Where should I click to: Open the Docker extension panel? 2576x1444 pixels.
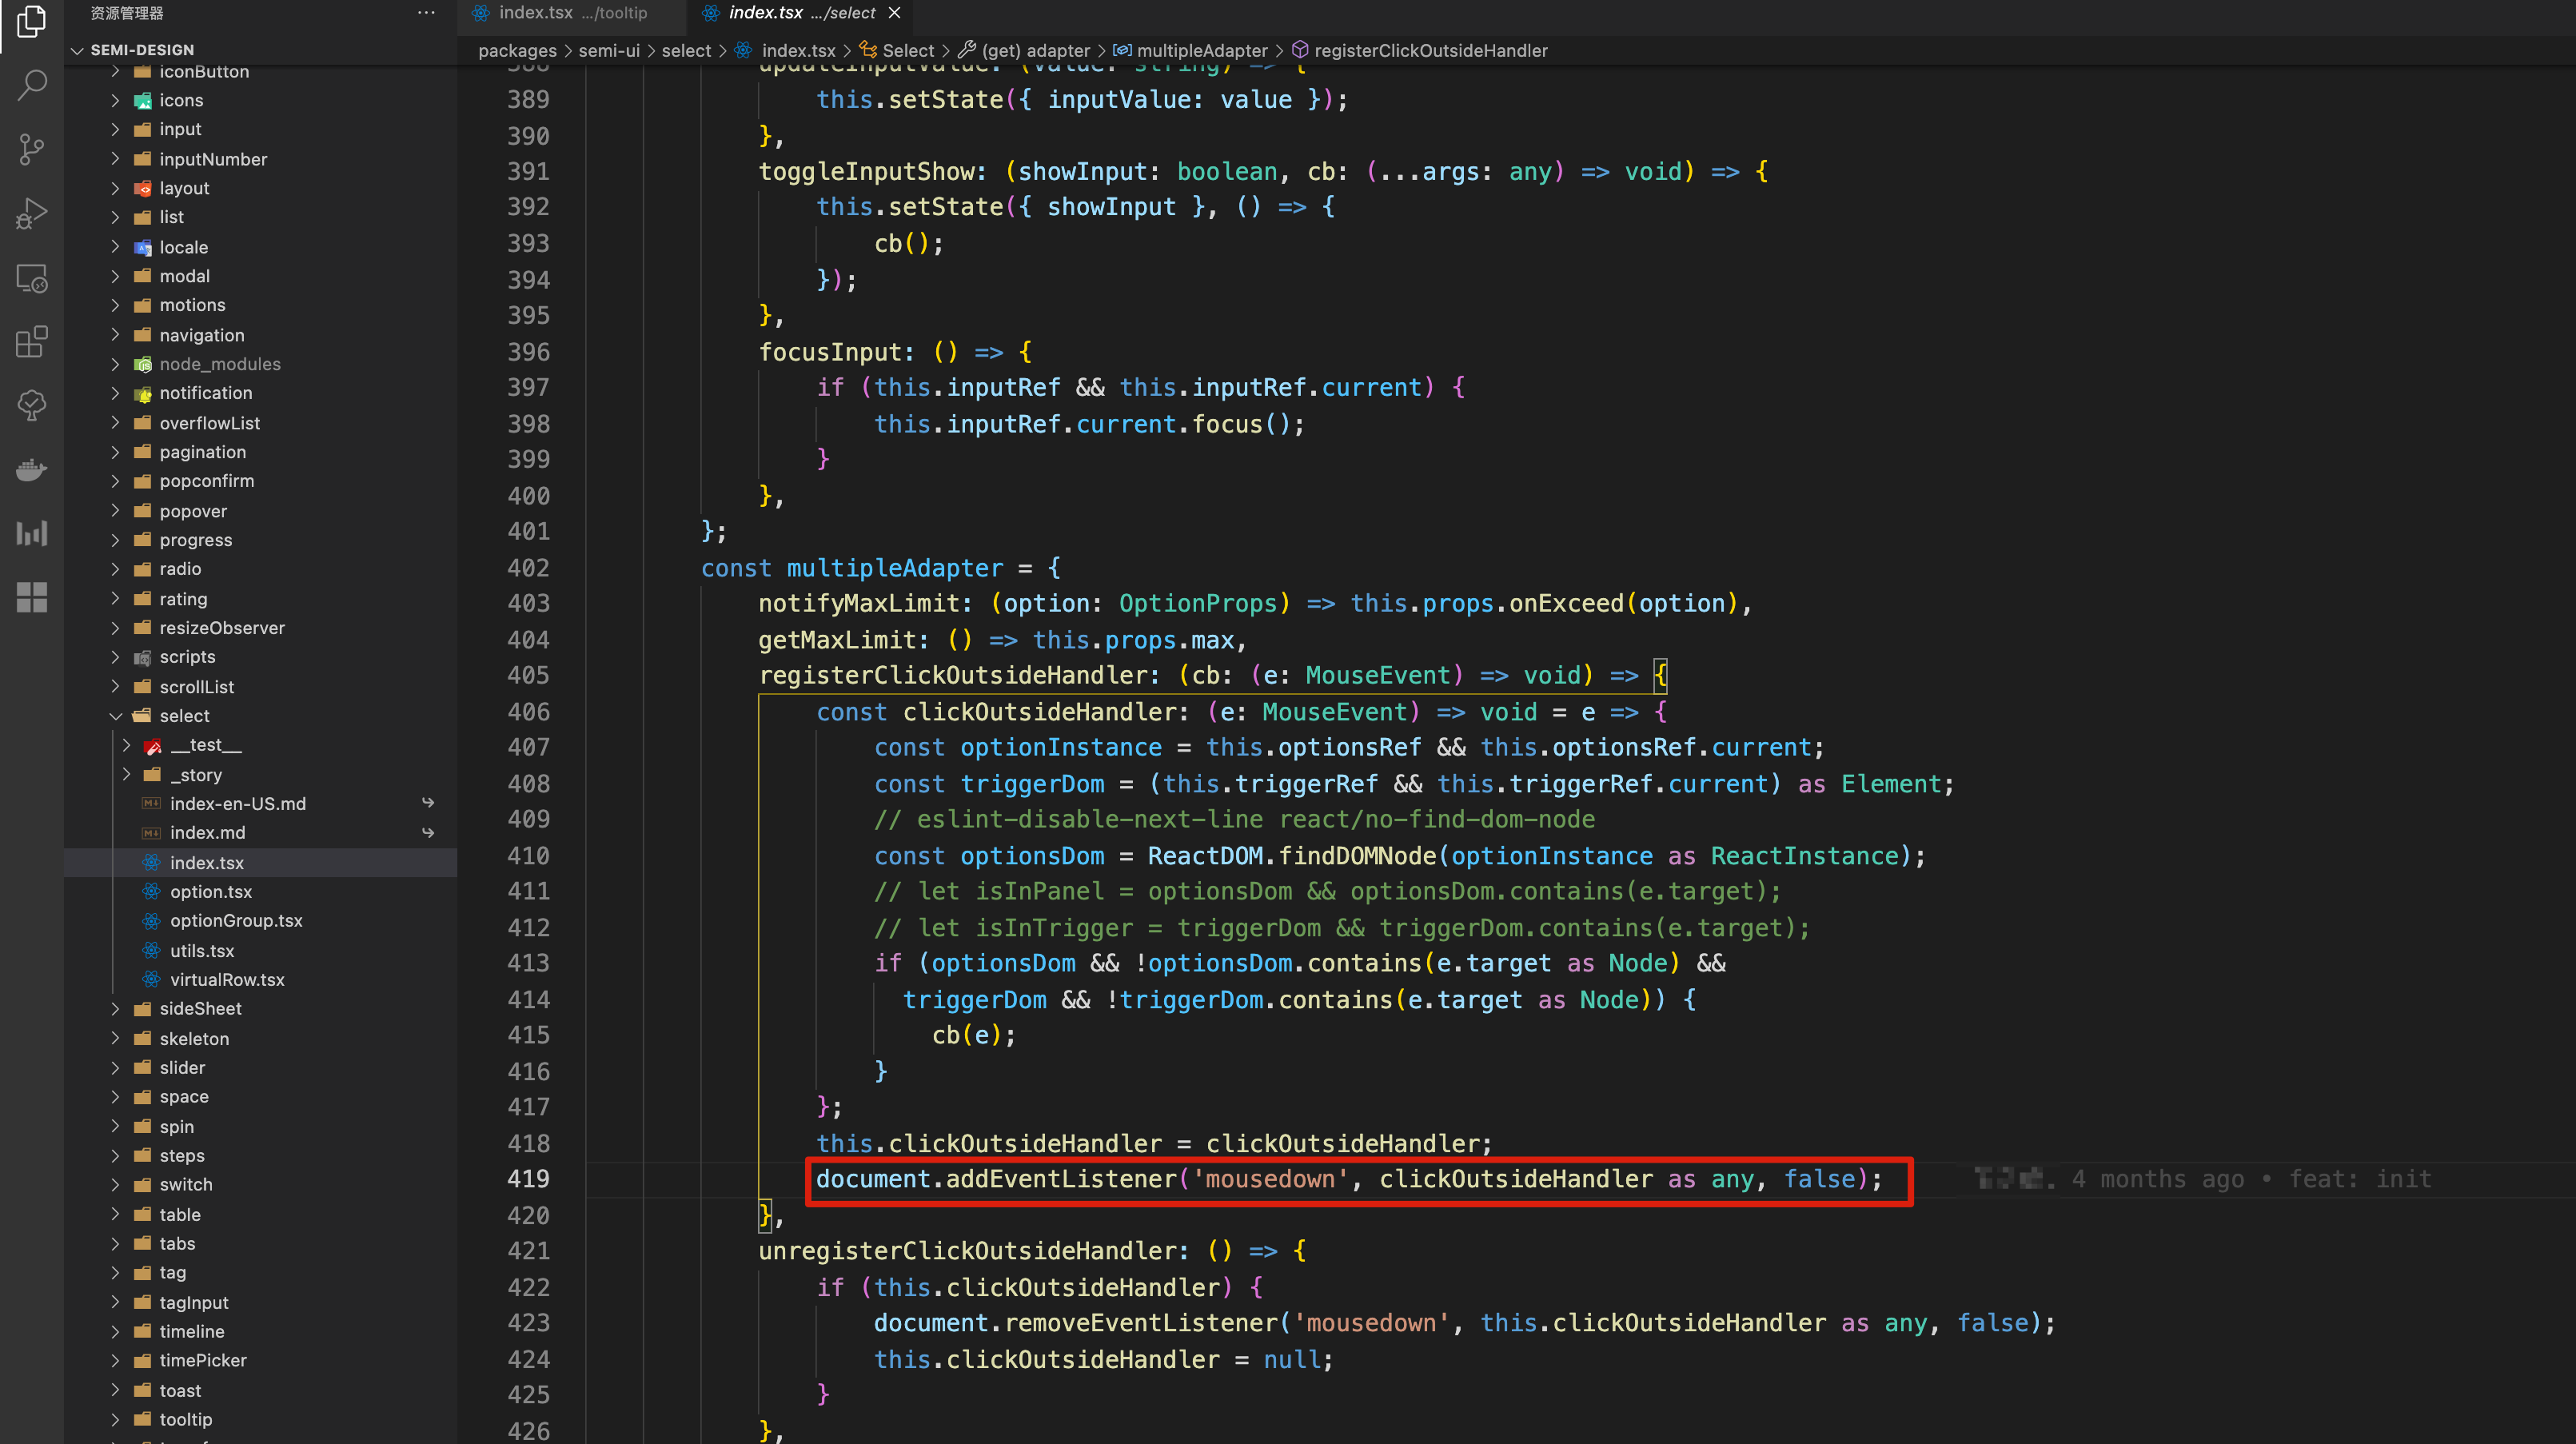pyautogui.click(x=31, y=469)
